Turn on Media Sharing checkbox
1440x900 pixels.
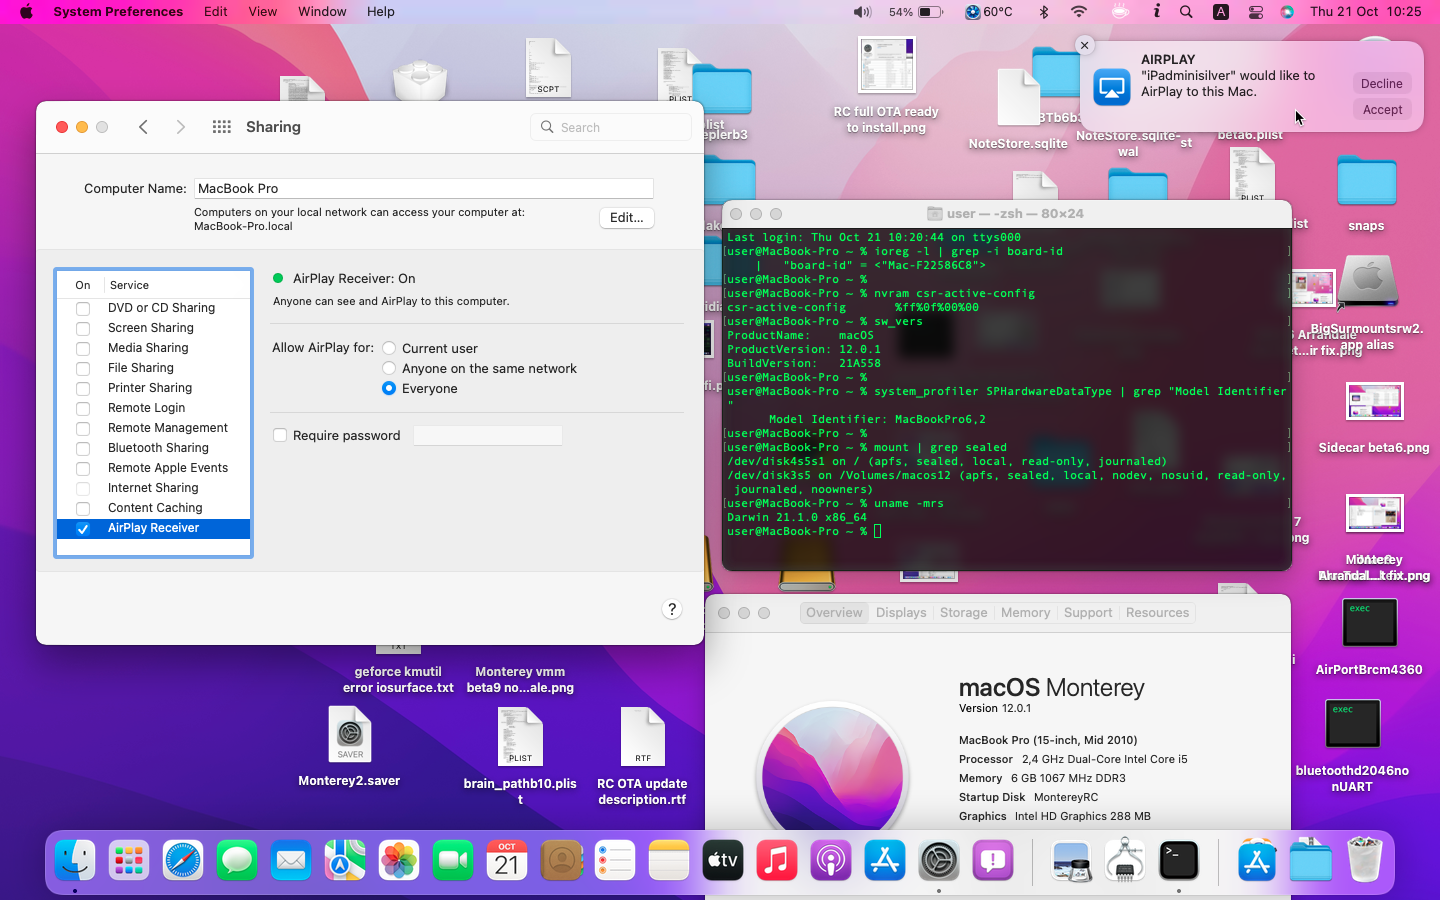(84, 349)
